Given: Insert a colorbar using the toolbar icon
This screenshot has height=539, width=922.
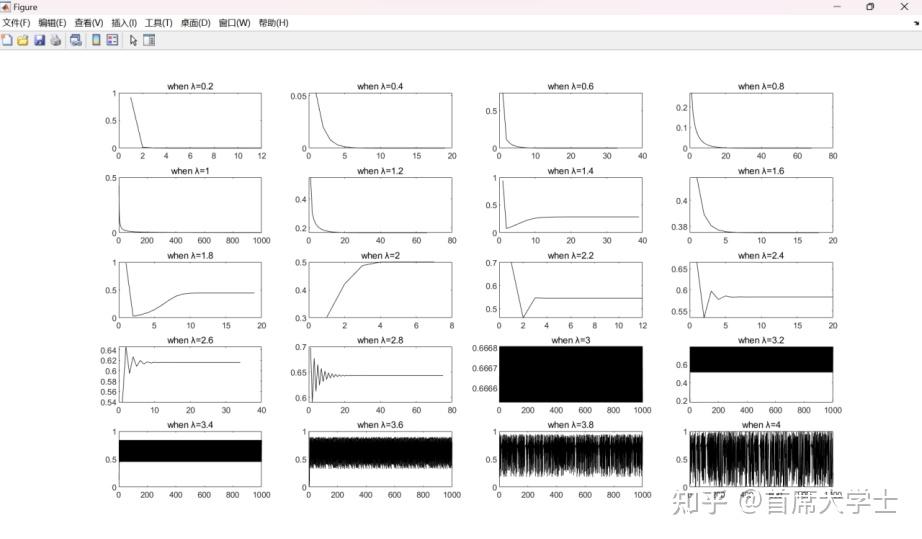Looking at the screenshot, I should tap(96, 40).
